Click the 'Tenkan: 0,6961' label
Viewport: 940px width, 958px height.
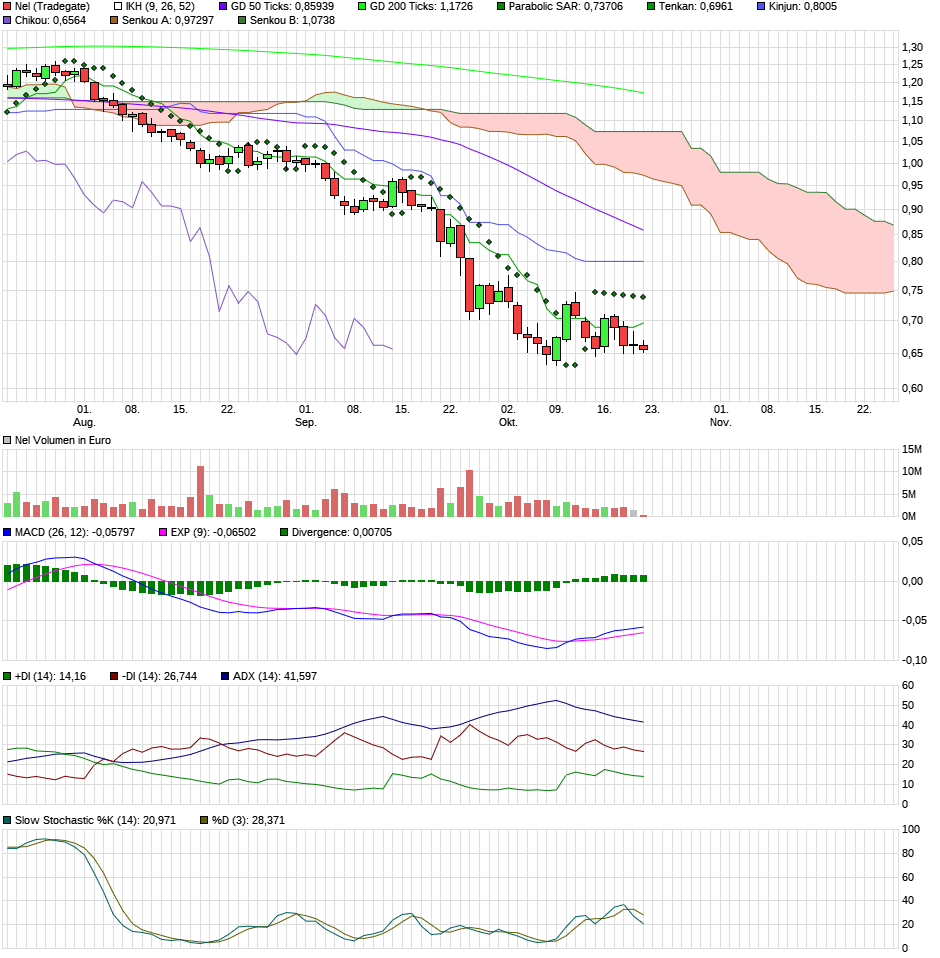pyautogui.click(x=696, y=7)
